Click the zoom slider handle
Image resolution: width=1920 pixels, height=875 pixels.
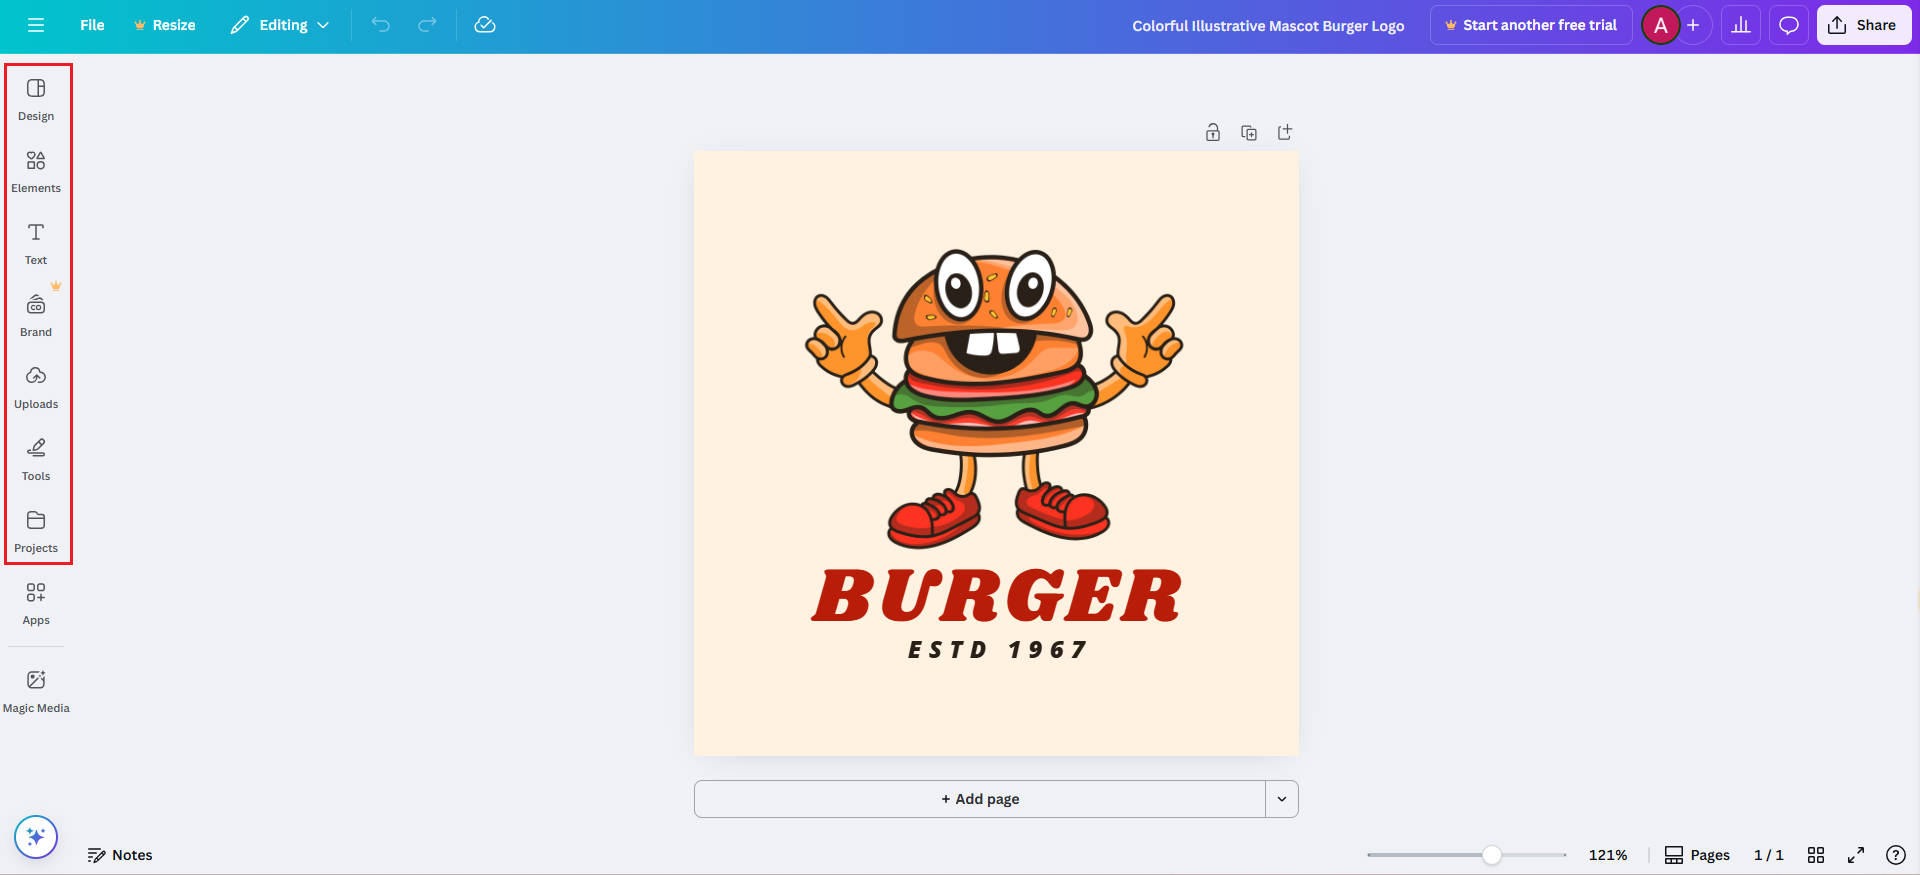[x=1492, y=855]
